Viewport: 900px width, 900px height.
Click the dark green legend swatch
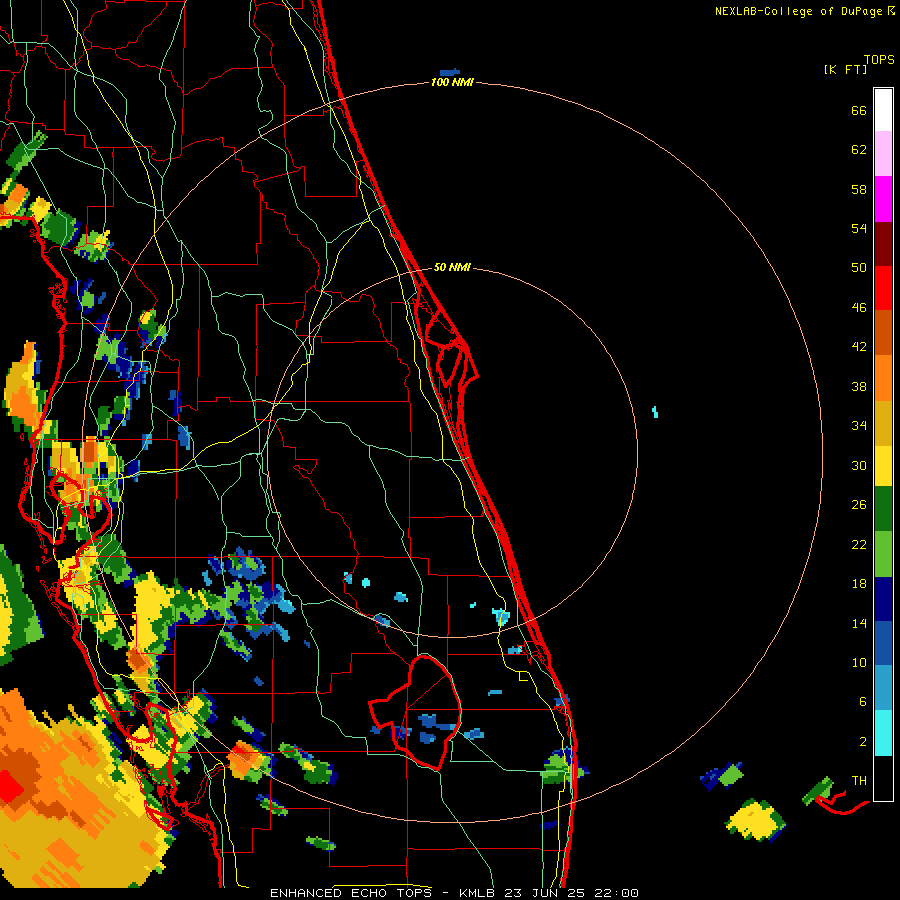point(883,509)
